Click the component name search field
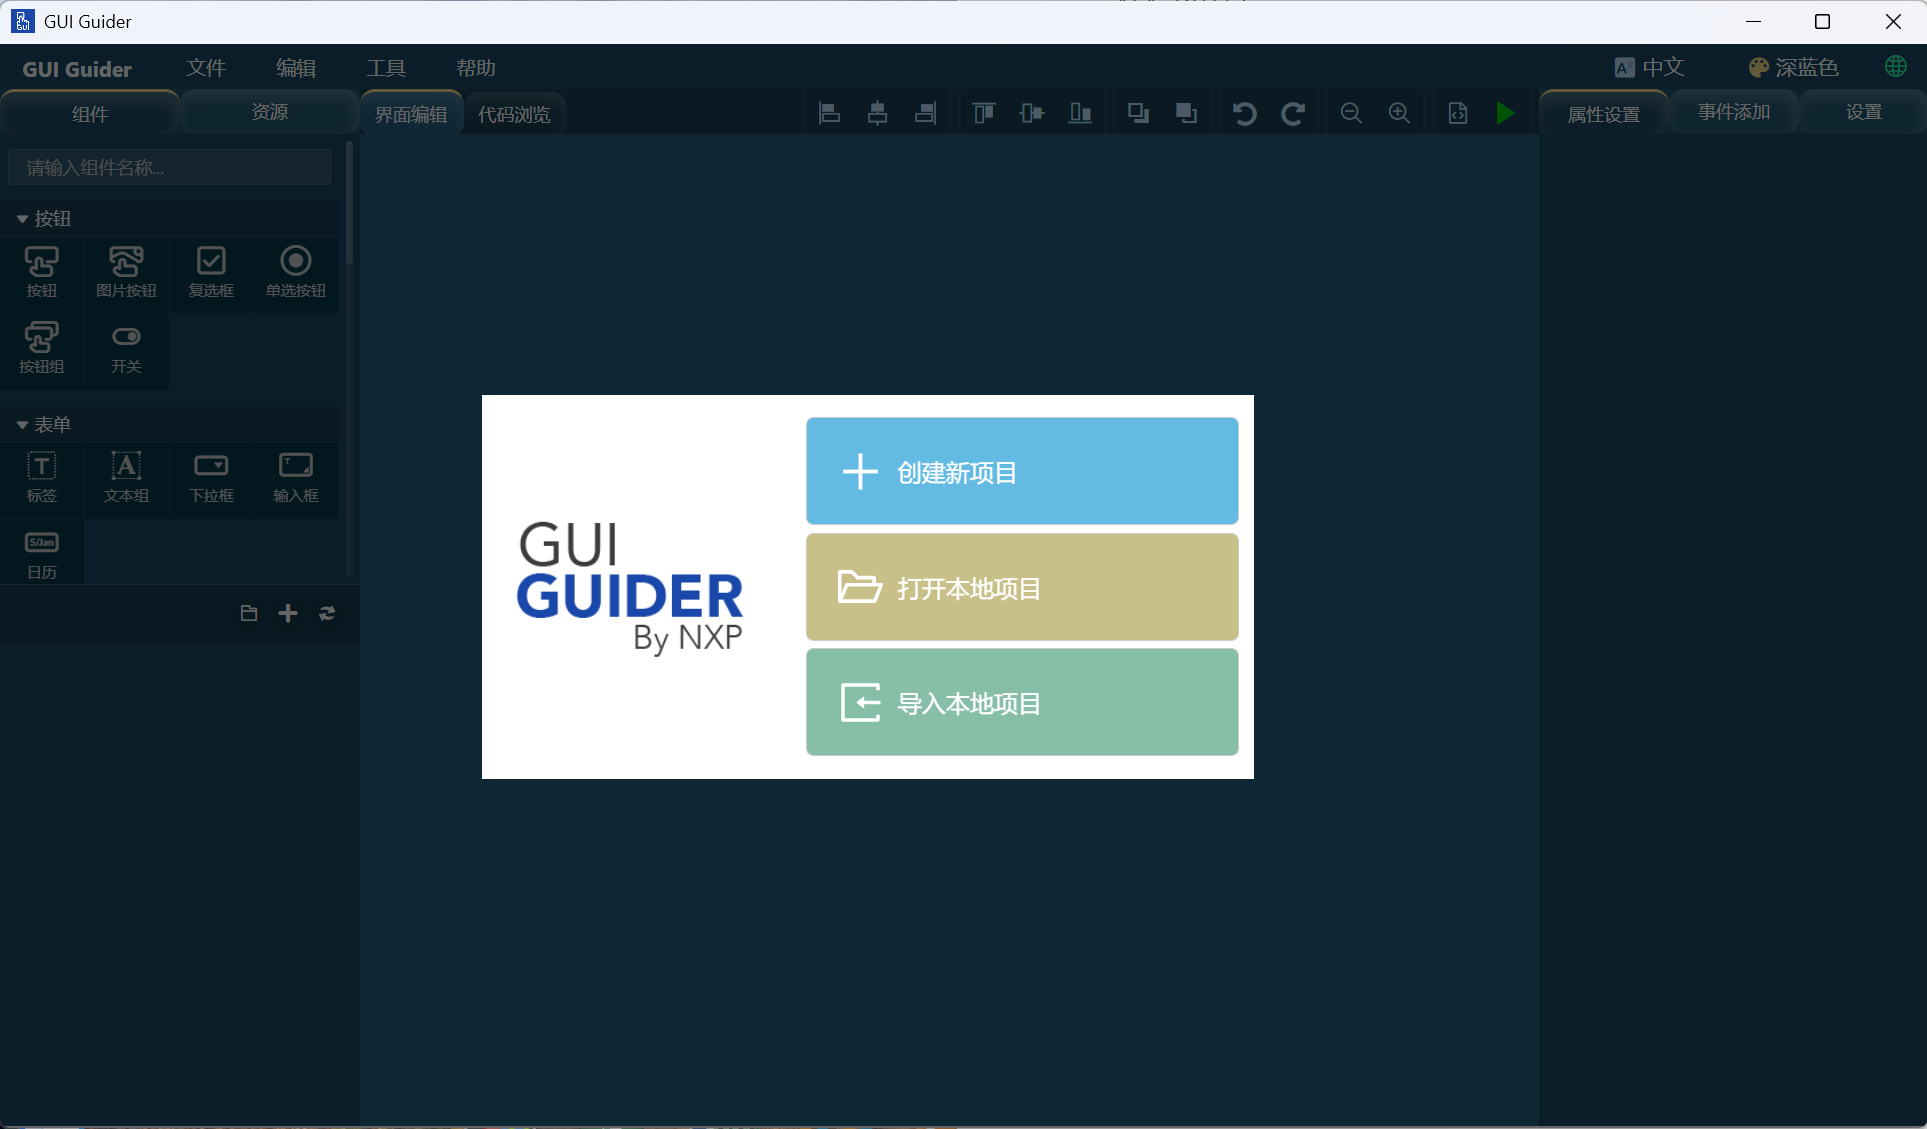Viewport: 1927px width, 1129px height. coord(168,167)
